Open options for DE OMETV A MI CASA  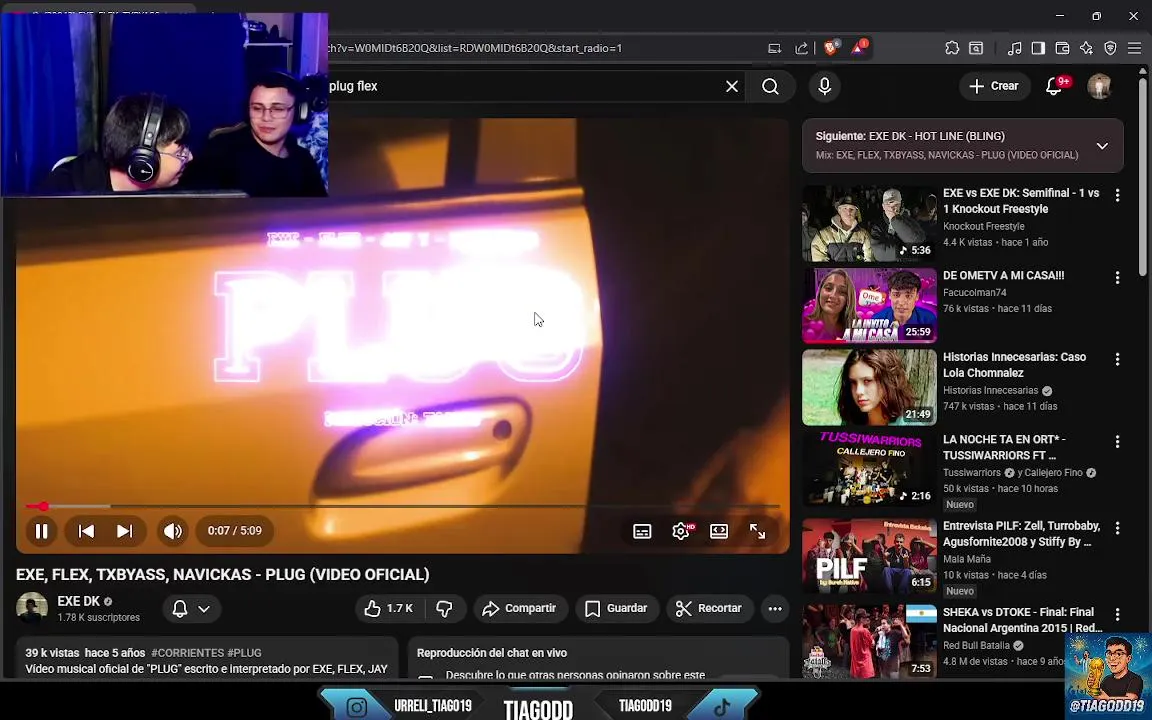1117,278
